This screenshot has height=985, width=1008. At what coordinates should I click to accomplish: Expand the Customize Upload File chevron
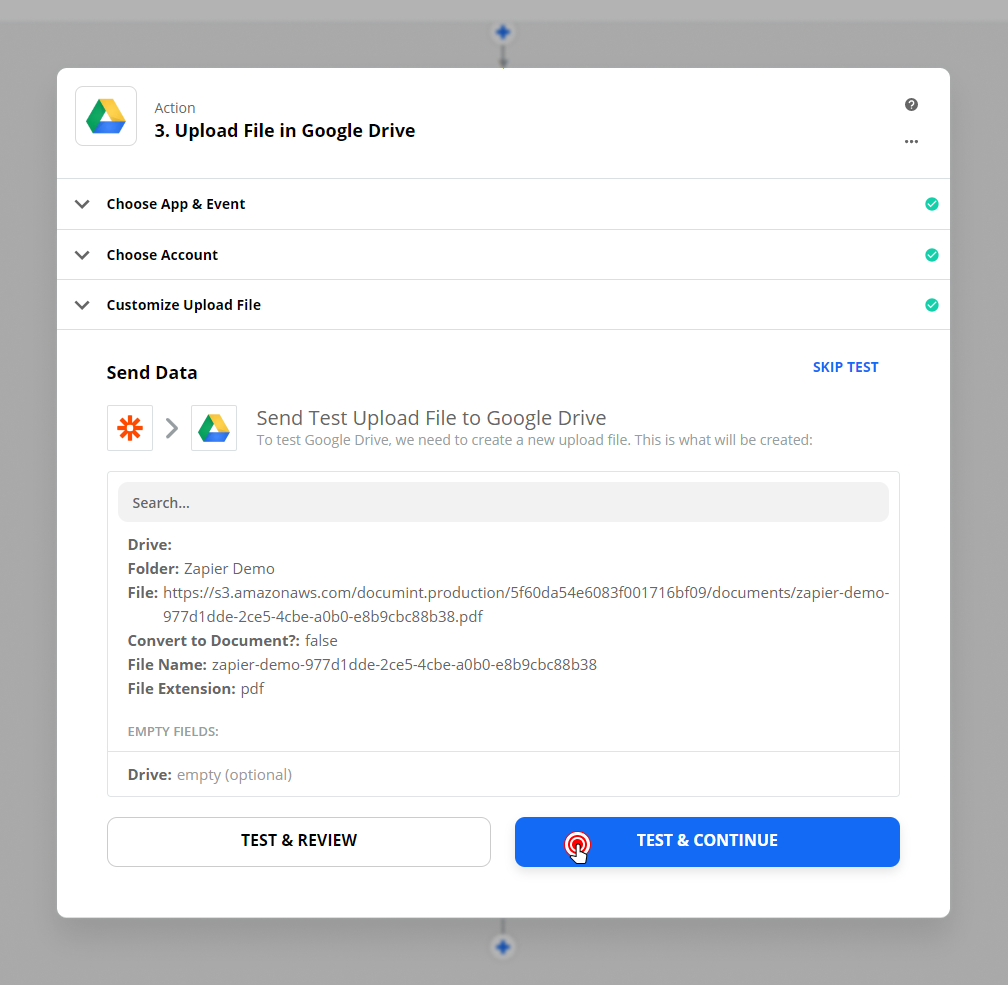point(82,305)
